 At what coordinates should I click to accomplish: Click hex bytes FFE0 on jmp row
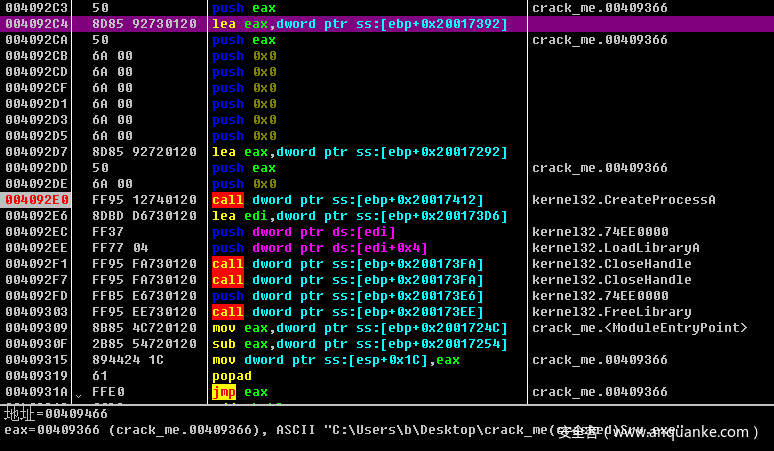(x=108, y=392)
